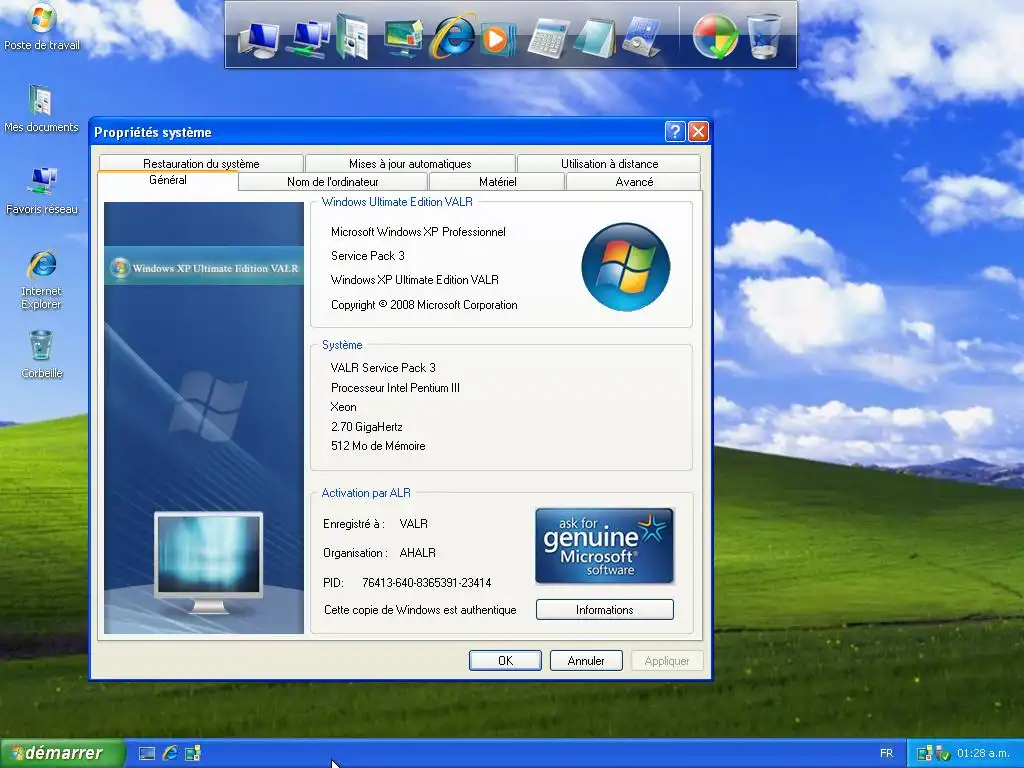
Task: Click the PID number 76413-640-8365391-23414
Action: click(426, 583)
